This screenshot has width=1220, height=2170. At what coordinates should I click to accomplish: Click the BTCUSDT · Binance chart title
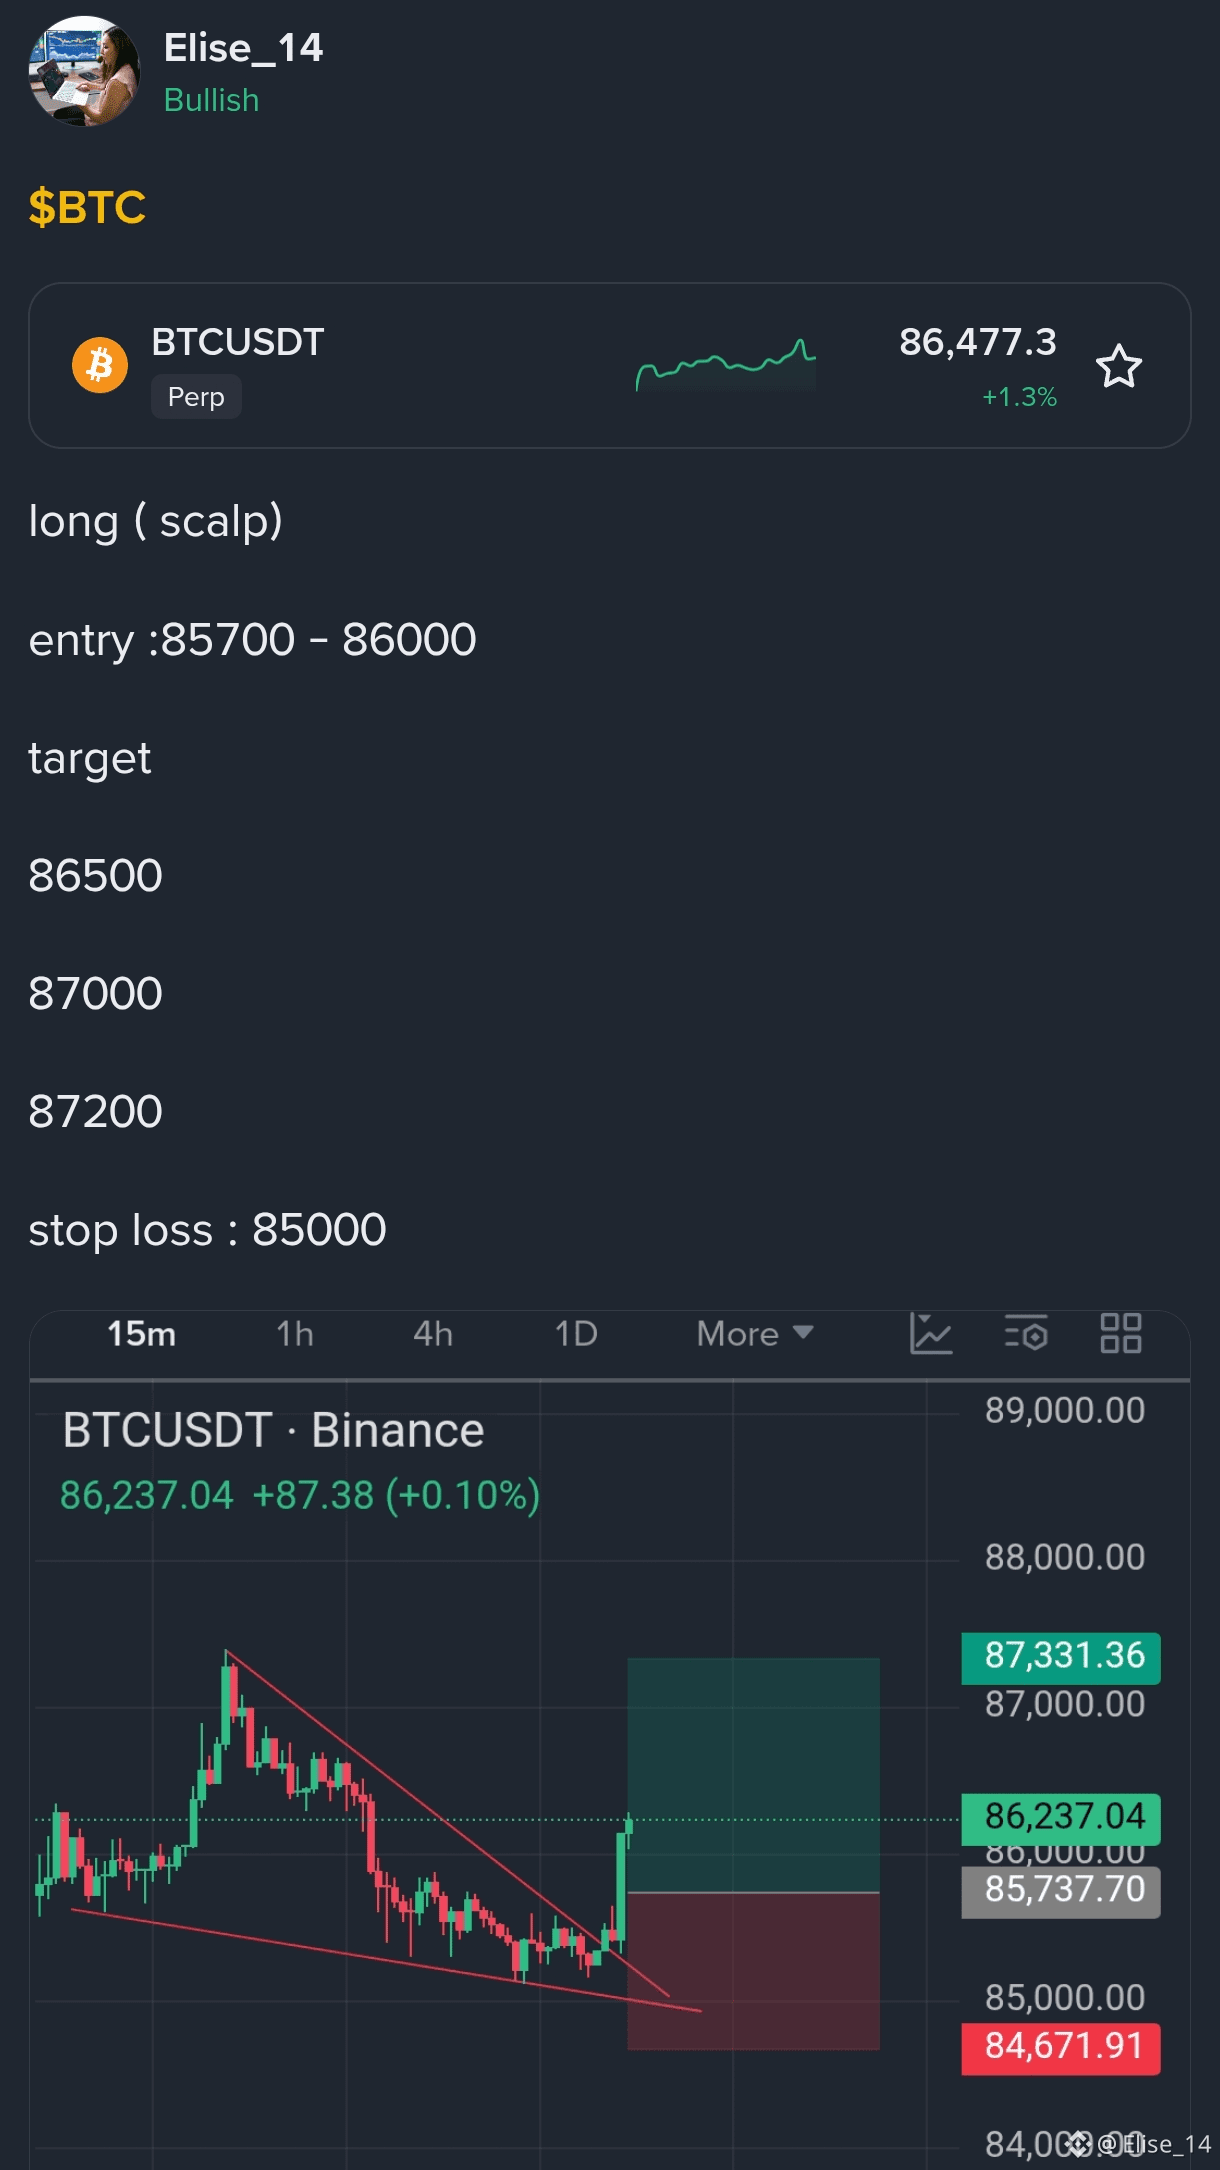pyautogui.click(x=273, y=1430)
